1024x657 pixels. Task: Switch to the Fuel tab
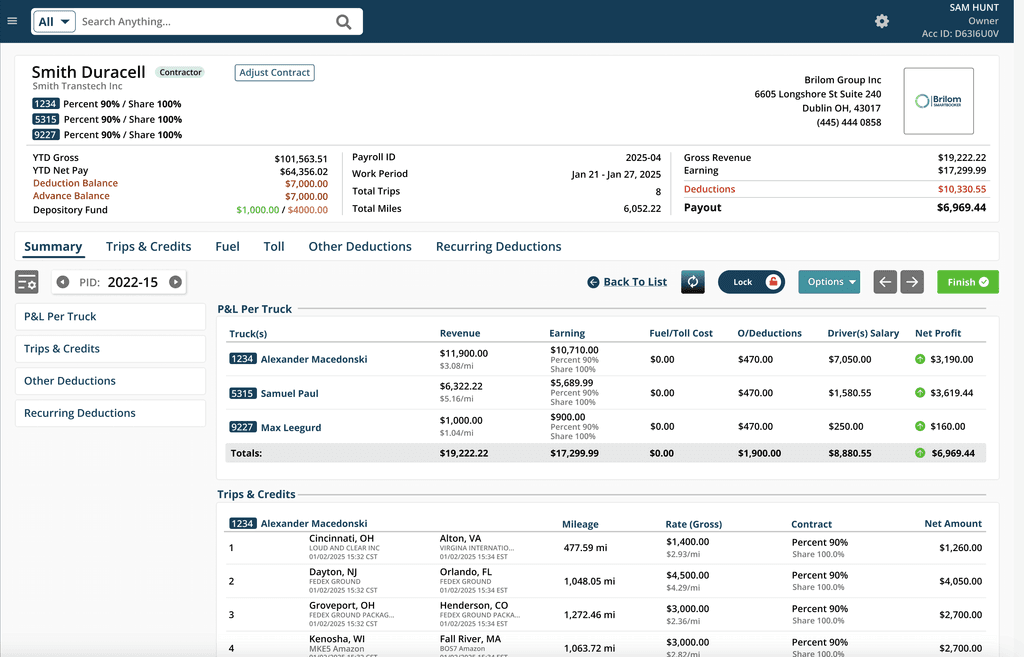pos(227,246)
